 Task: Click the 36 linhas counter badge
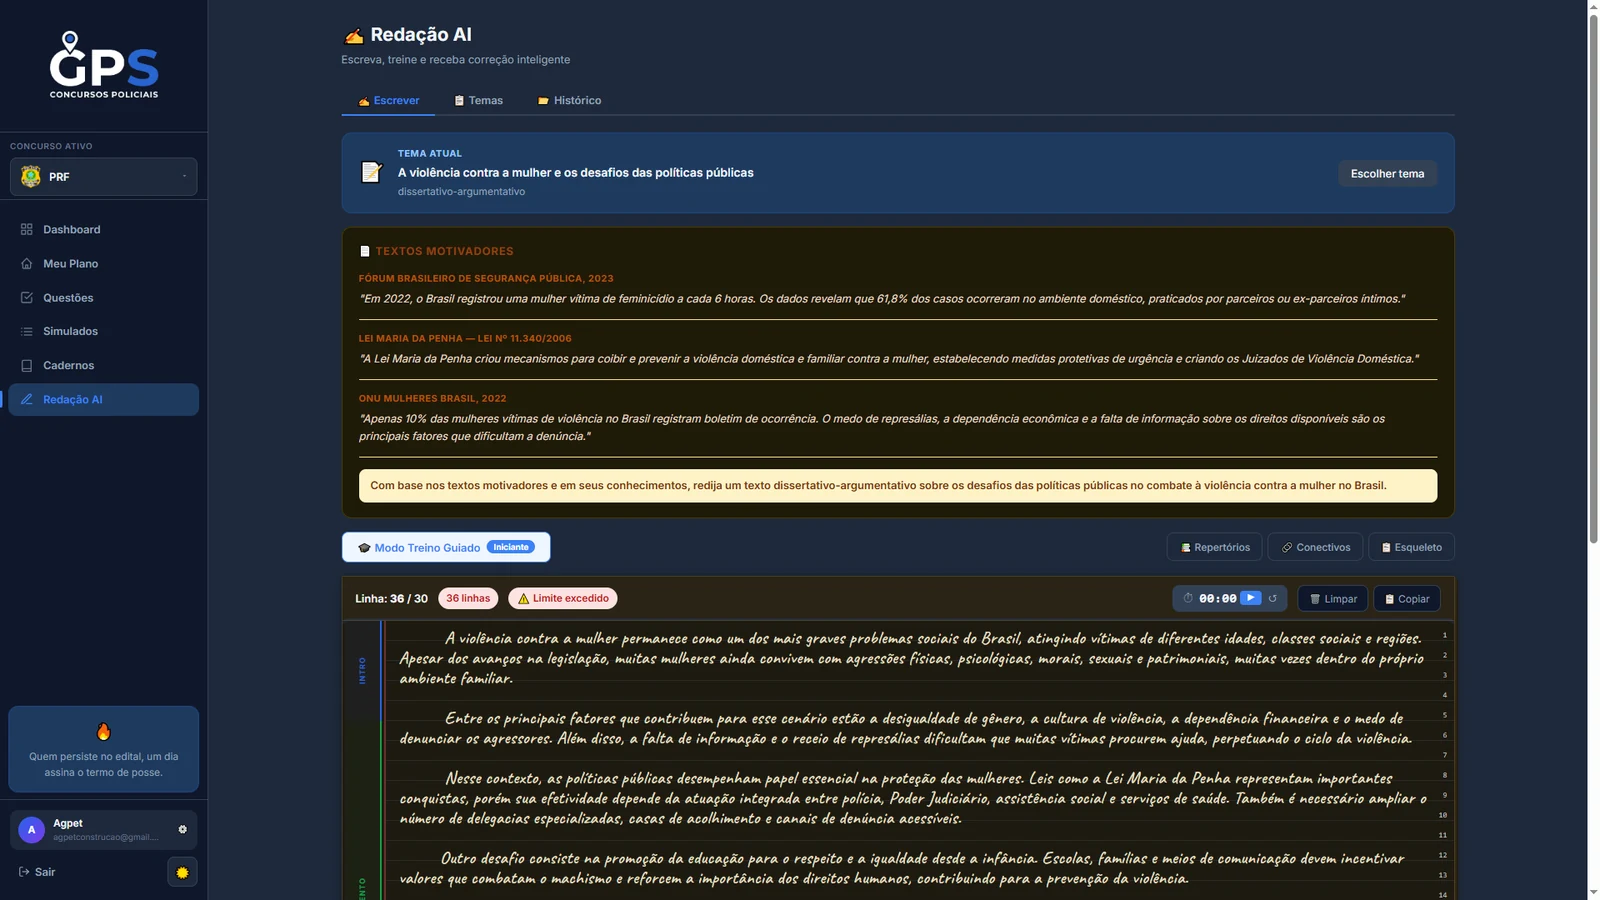click(x=468, y=598)
